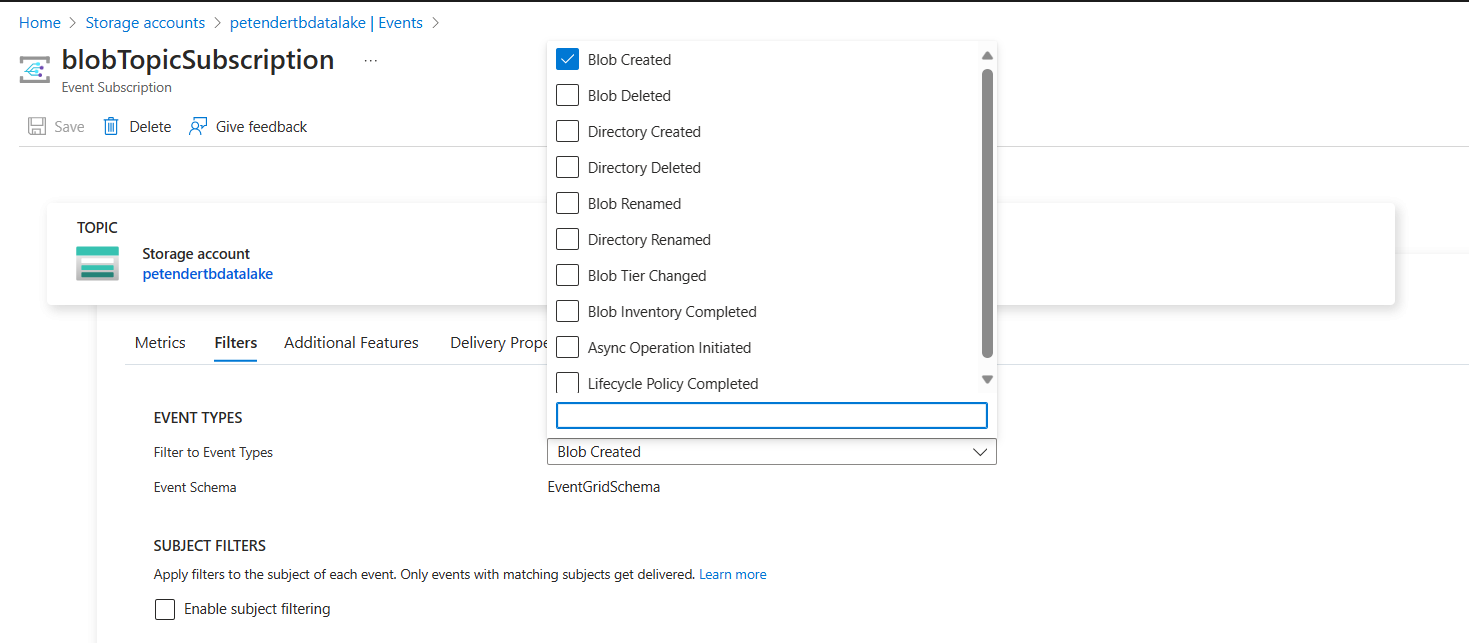Click the SUBJECT FILTERS heading
Viewport: 1469px width, 643px height.
click(210, 546)
